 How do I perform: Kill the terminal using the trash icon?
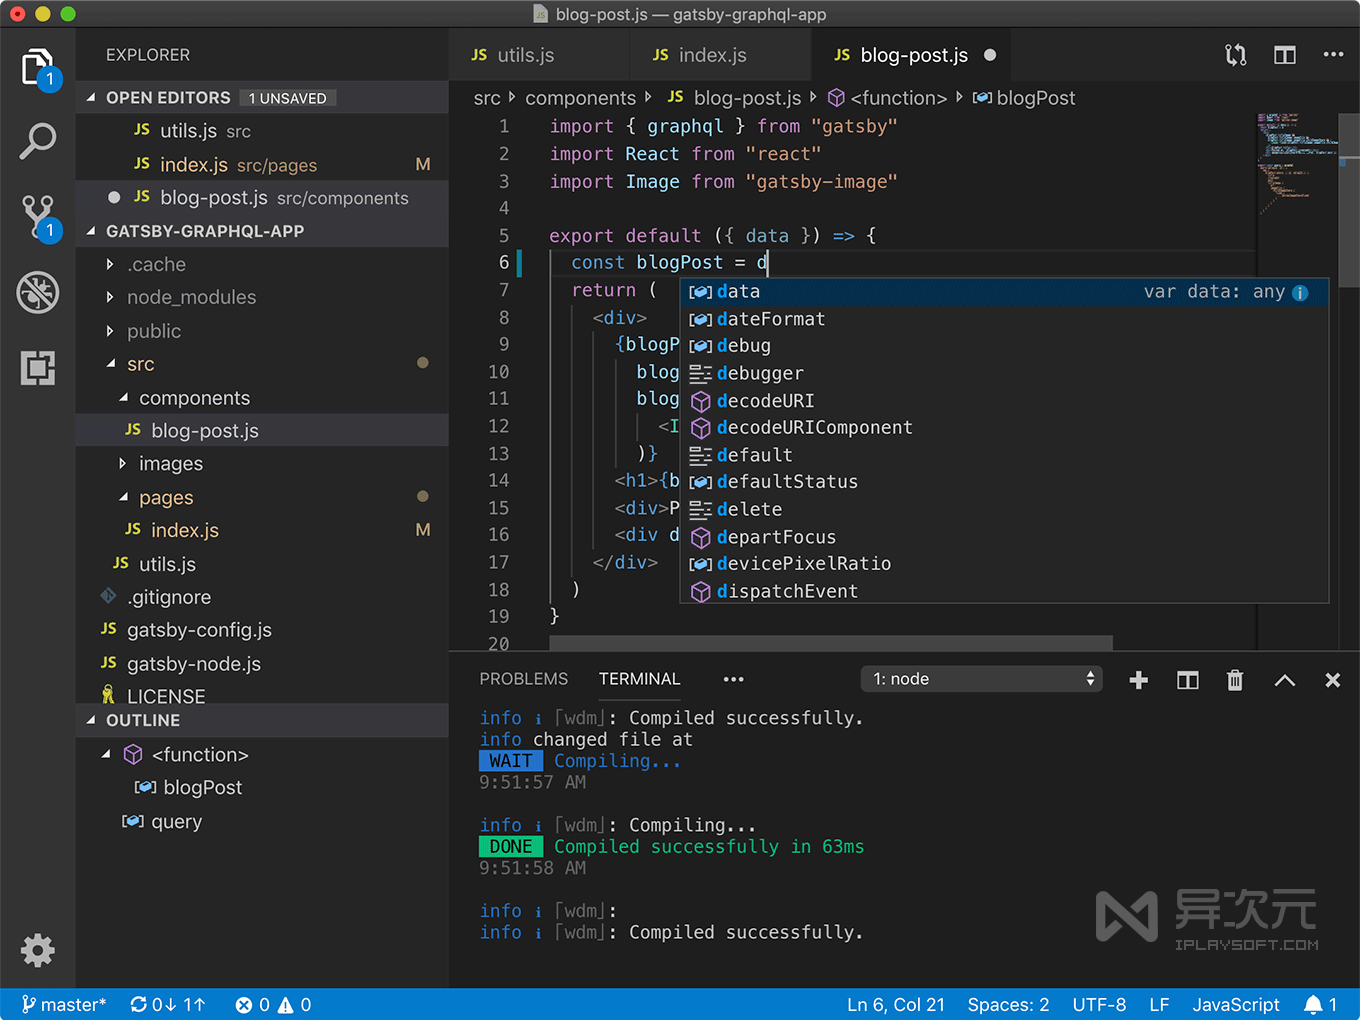point(1235,680)
